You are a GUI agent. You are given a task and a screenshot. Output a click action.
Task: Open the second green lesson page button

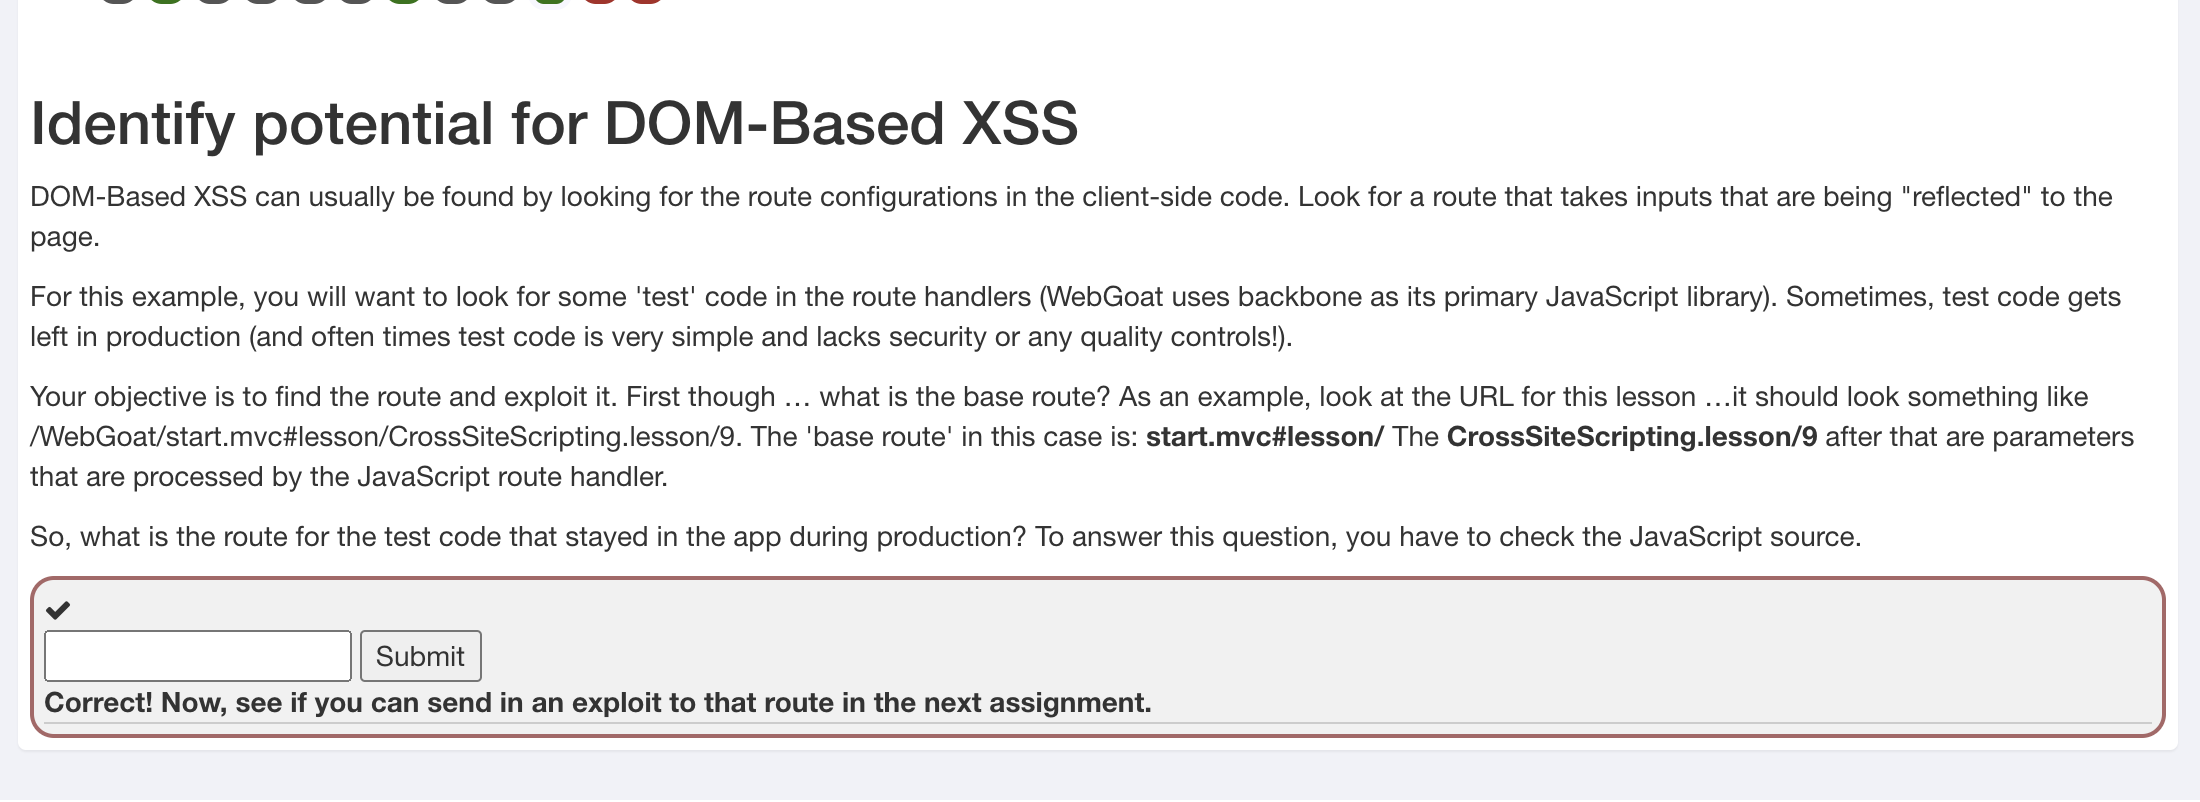coord(404,1)
